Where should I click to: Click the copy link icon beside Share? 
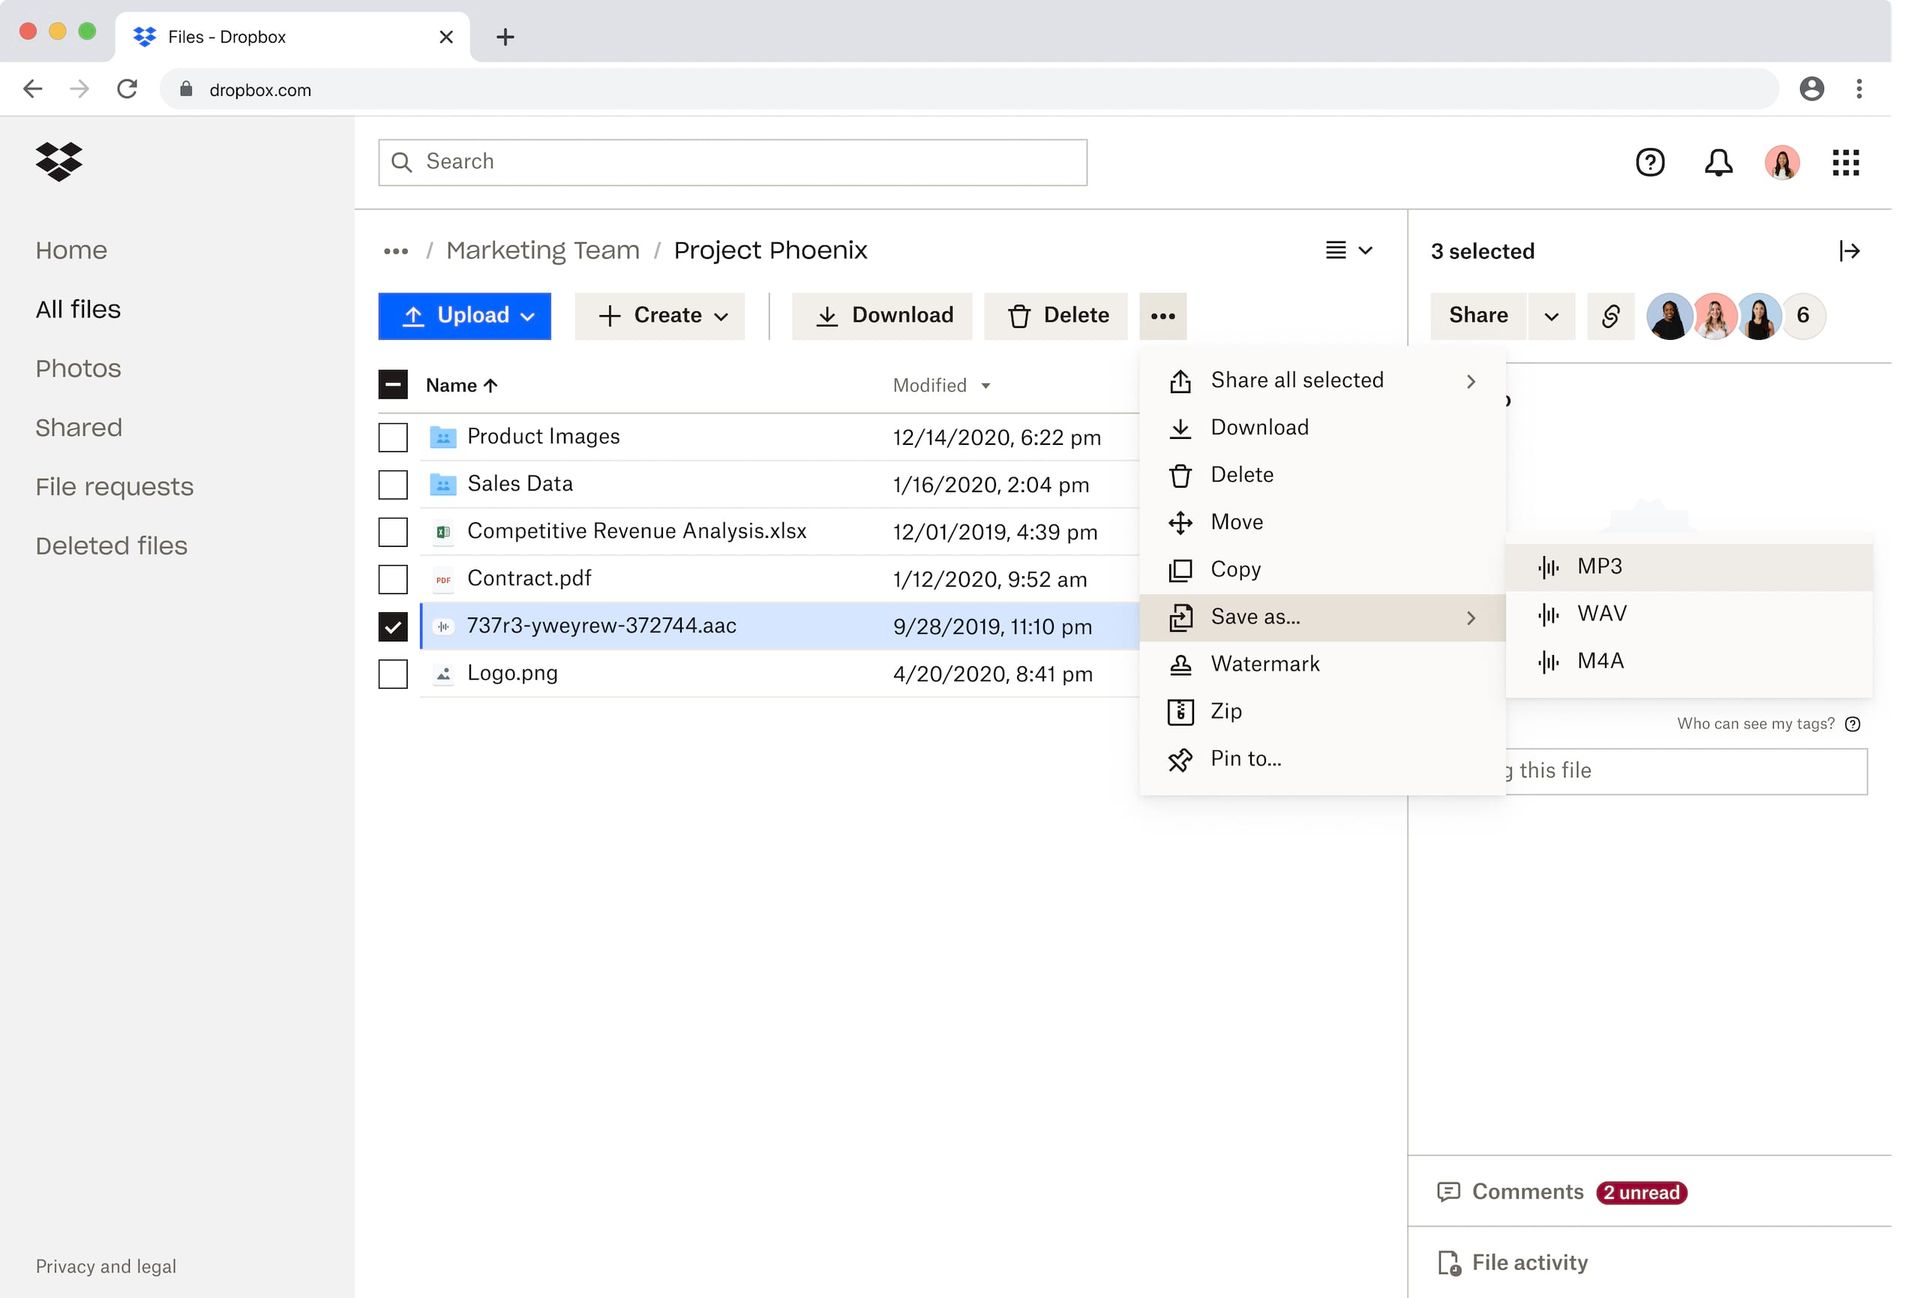point(1610,316)
